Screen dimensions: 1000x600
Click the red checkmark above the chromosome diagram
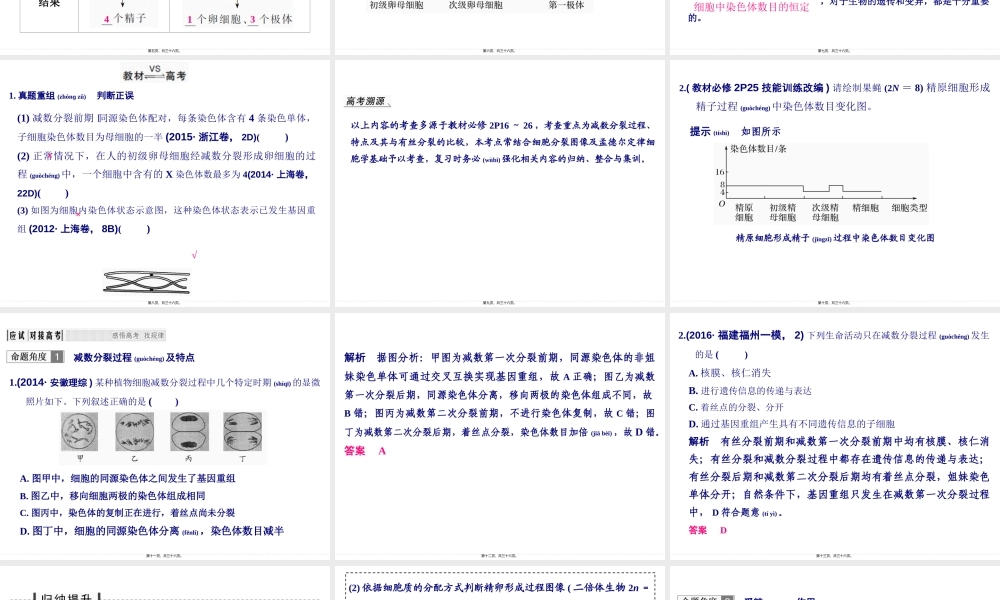coord(194,256)
